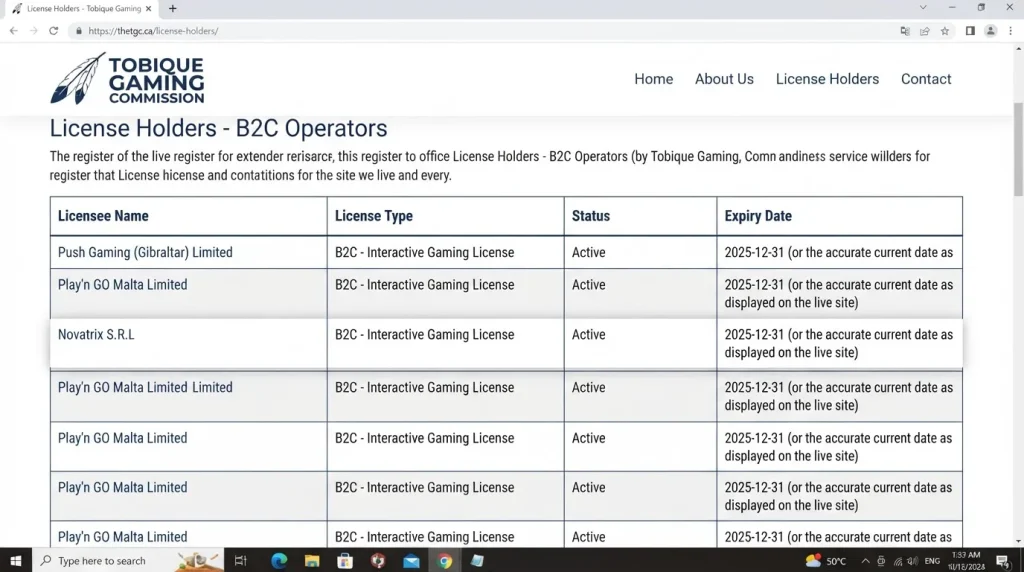Reload the thetgc.ca page
Screen dimensions: 1024x572
click(54, 31)
